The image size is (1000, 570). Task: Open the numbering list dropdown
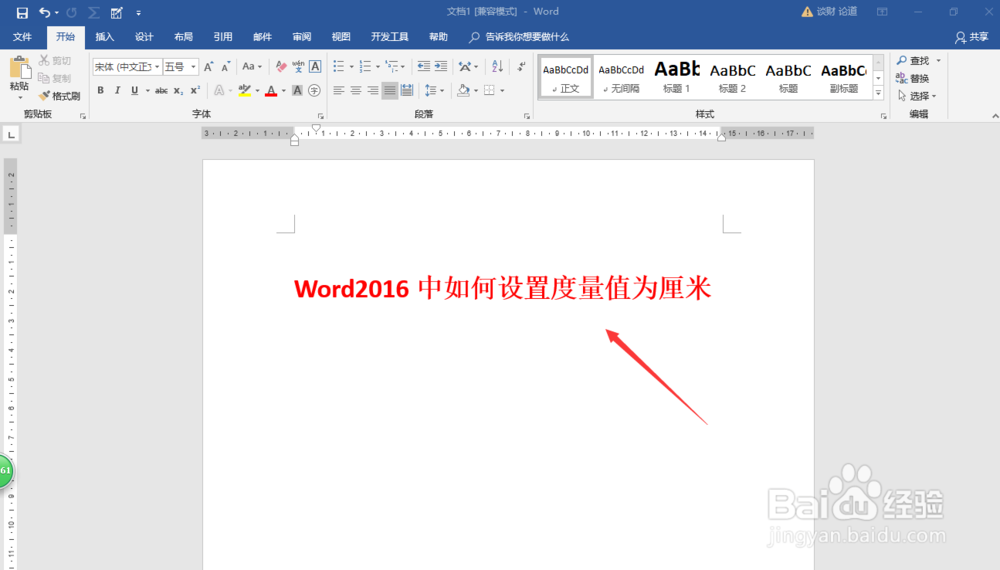tap(378, 66)
